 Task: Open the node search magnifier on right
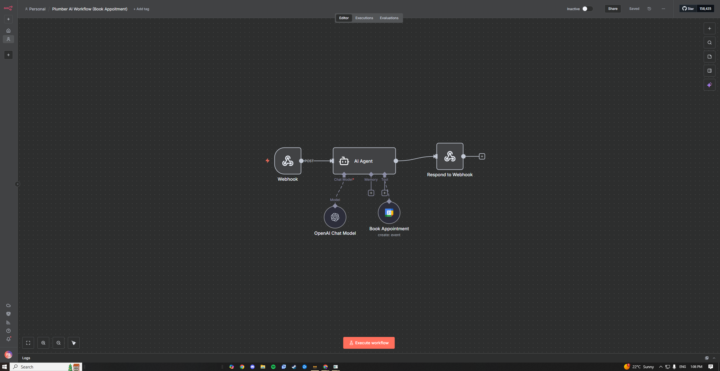[709, 43]
